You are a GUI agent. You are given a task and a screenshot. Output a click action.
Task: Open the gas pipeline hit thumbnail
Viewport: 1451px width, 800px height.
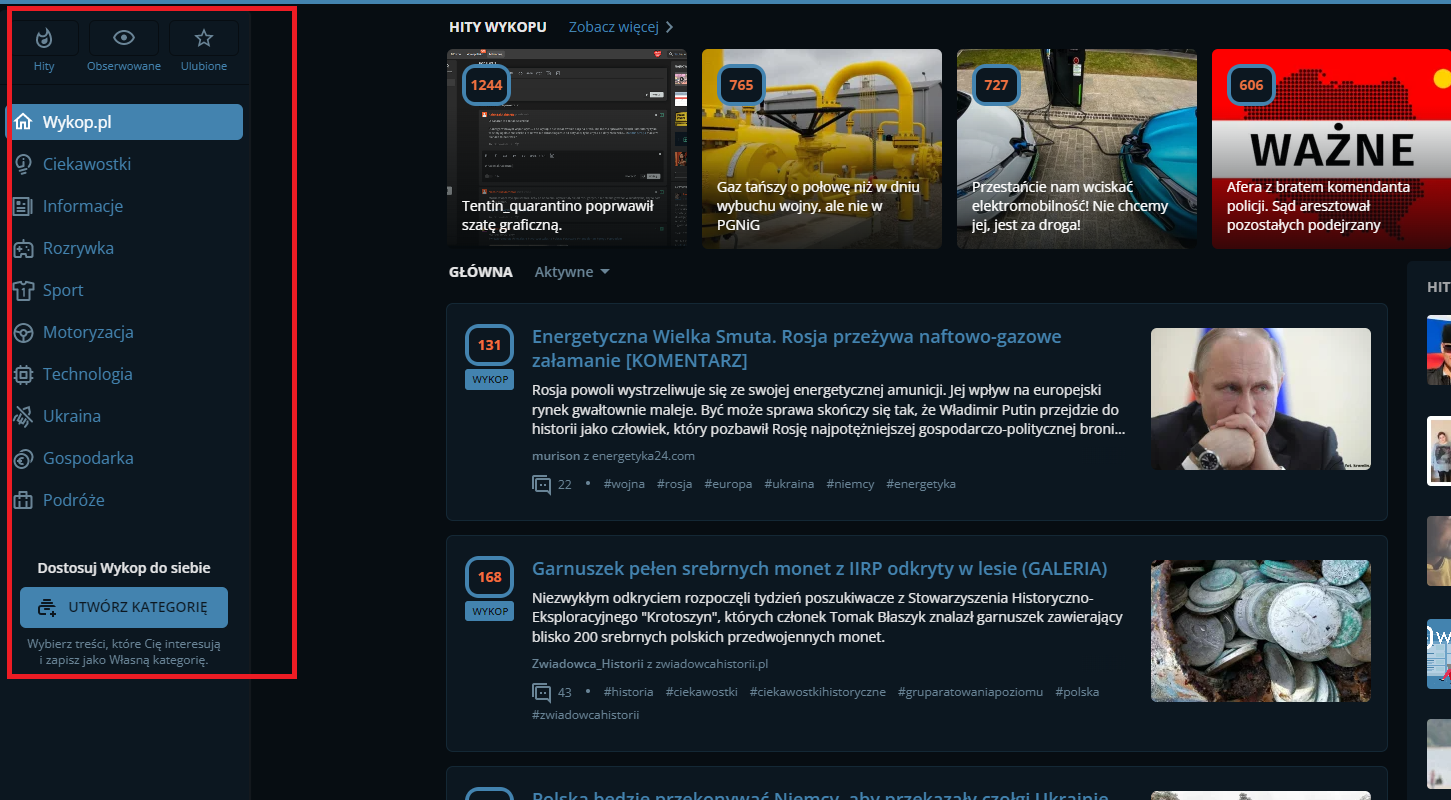click(821, 148)
